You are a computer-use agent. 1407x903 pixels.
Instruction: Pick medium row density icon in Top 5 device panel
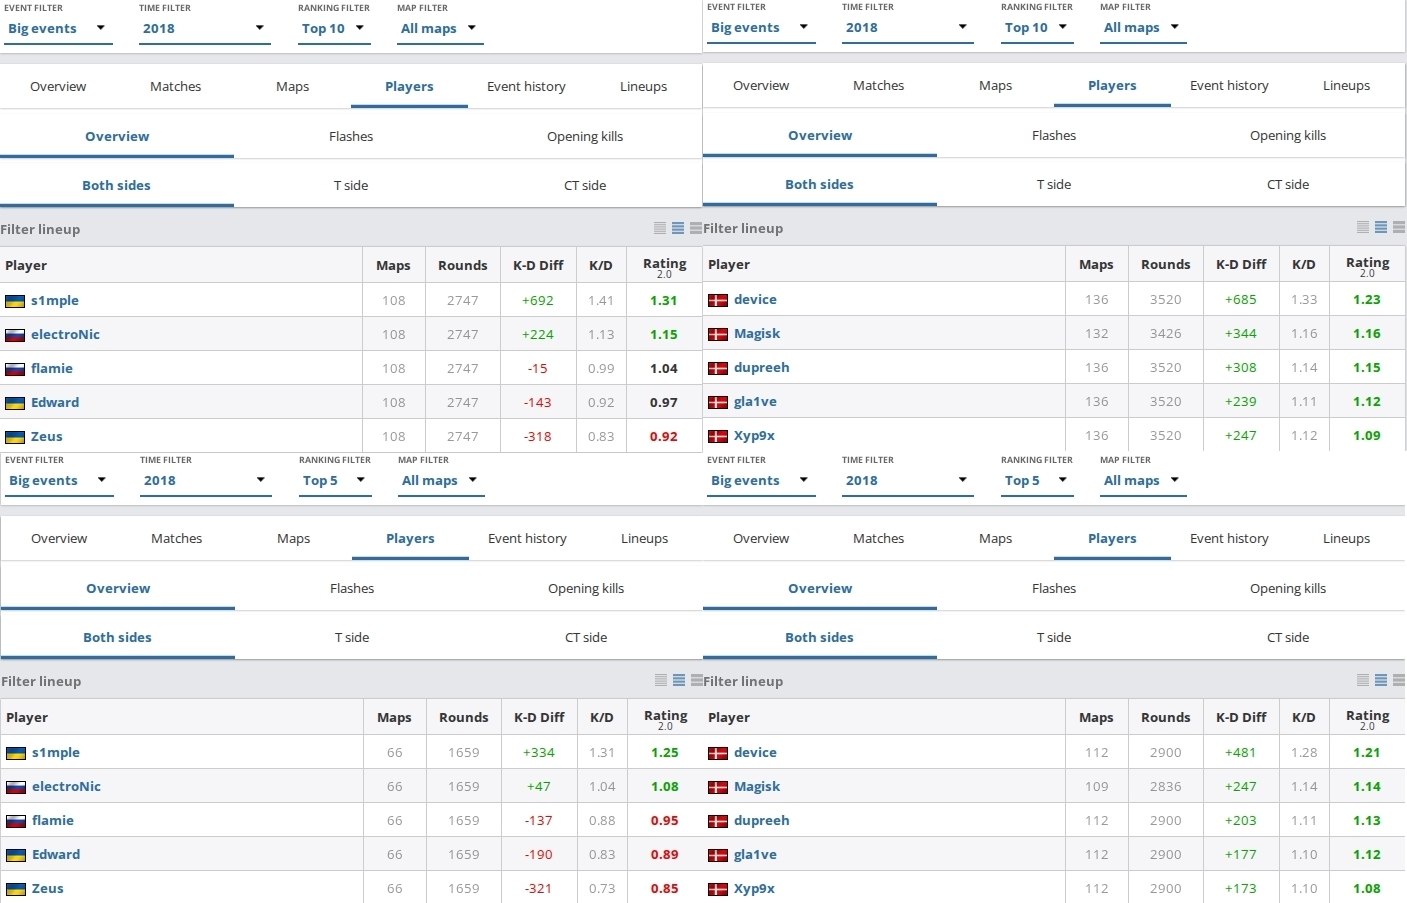[x=1381, y=680]
